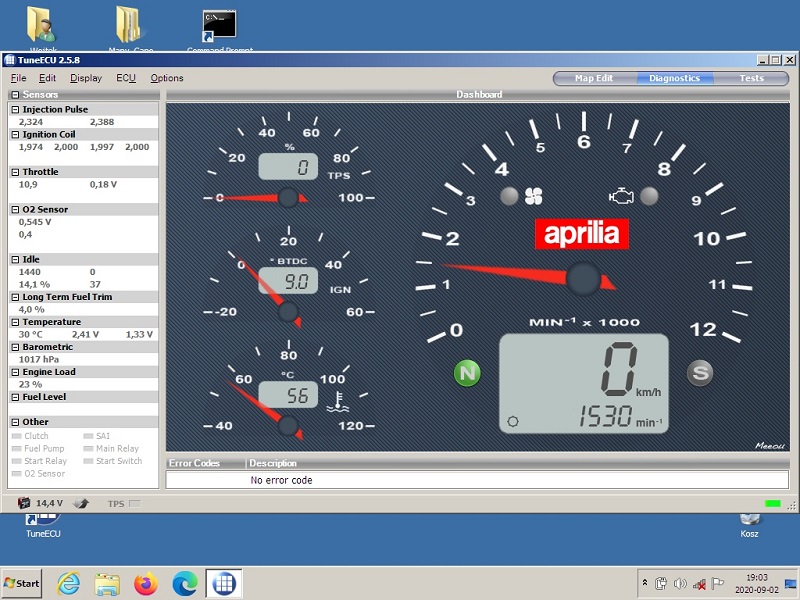
Task: Click the TPS indicator box in status bar
Action: pyautogui.click(x=134, y=504)
